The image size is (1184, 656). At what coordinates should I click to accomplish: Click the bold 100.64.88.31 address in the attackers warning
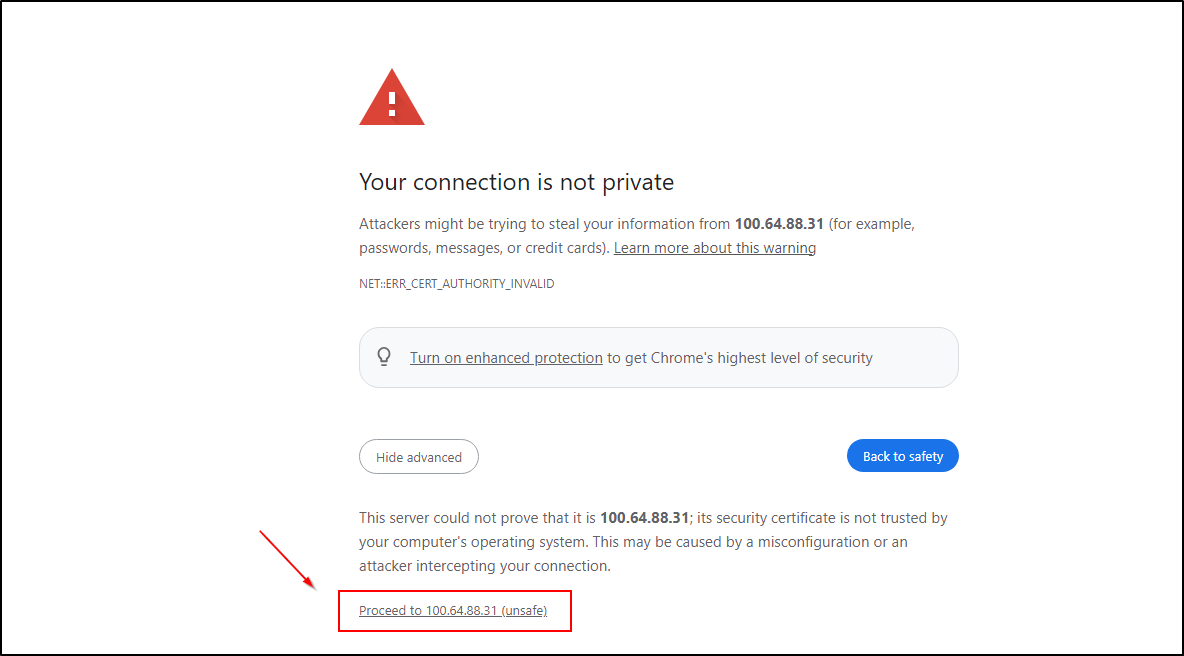click(779, 224)
